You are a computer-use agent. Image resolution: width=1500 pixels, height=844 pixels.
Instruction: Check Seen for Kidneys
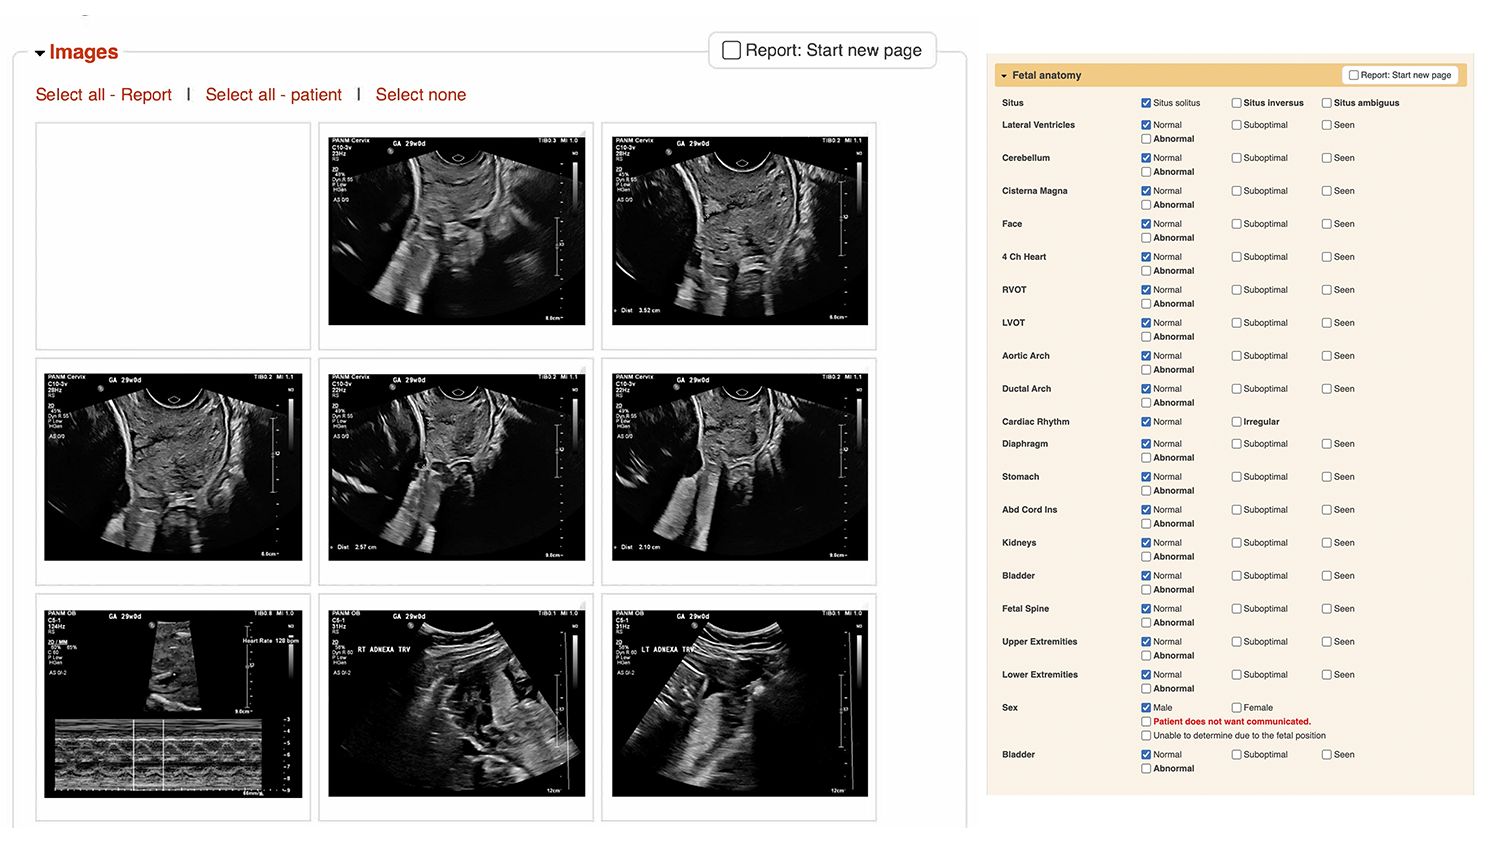(x=1326, y=543)
